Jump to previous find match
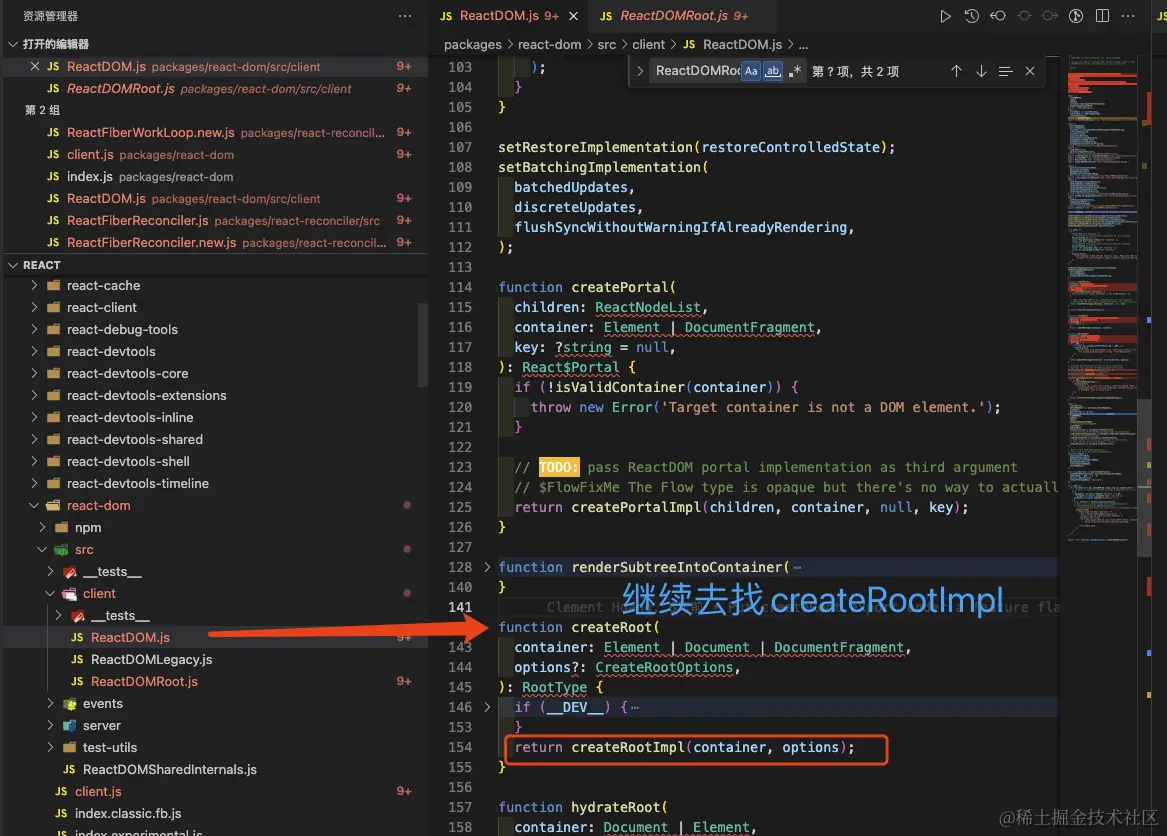This screenshot has width=1167, height=836. click(956, 71)
